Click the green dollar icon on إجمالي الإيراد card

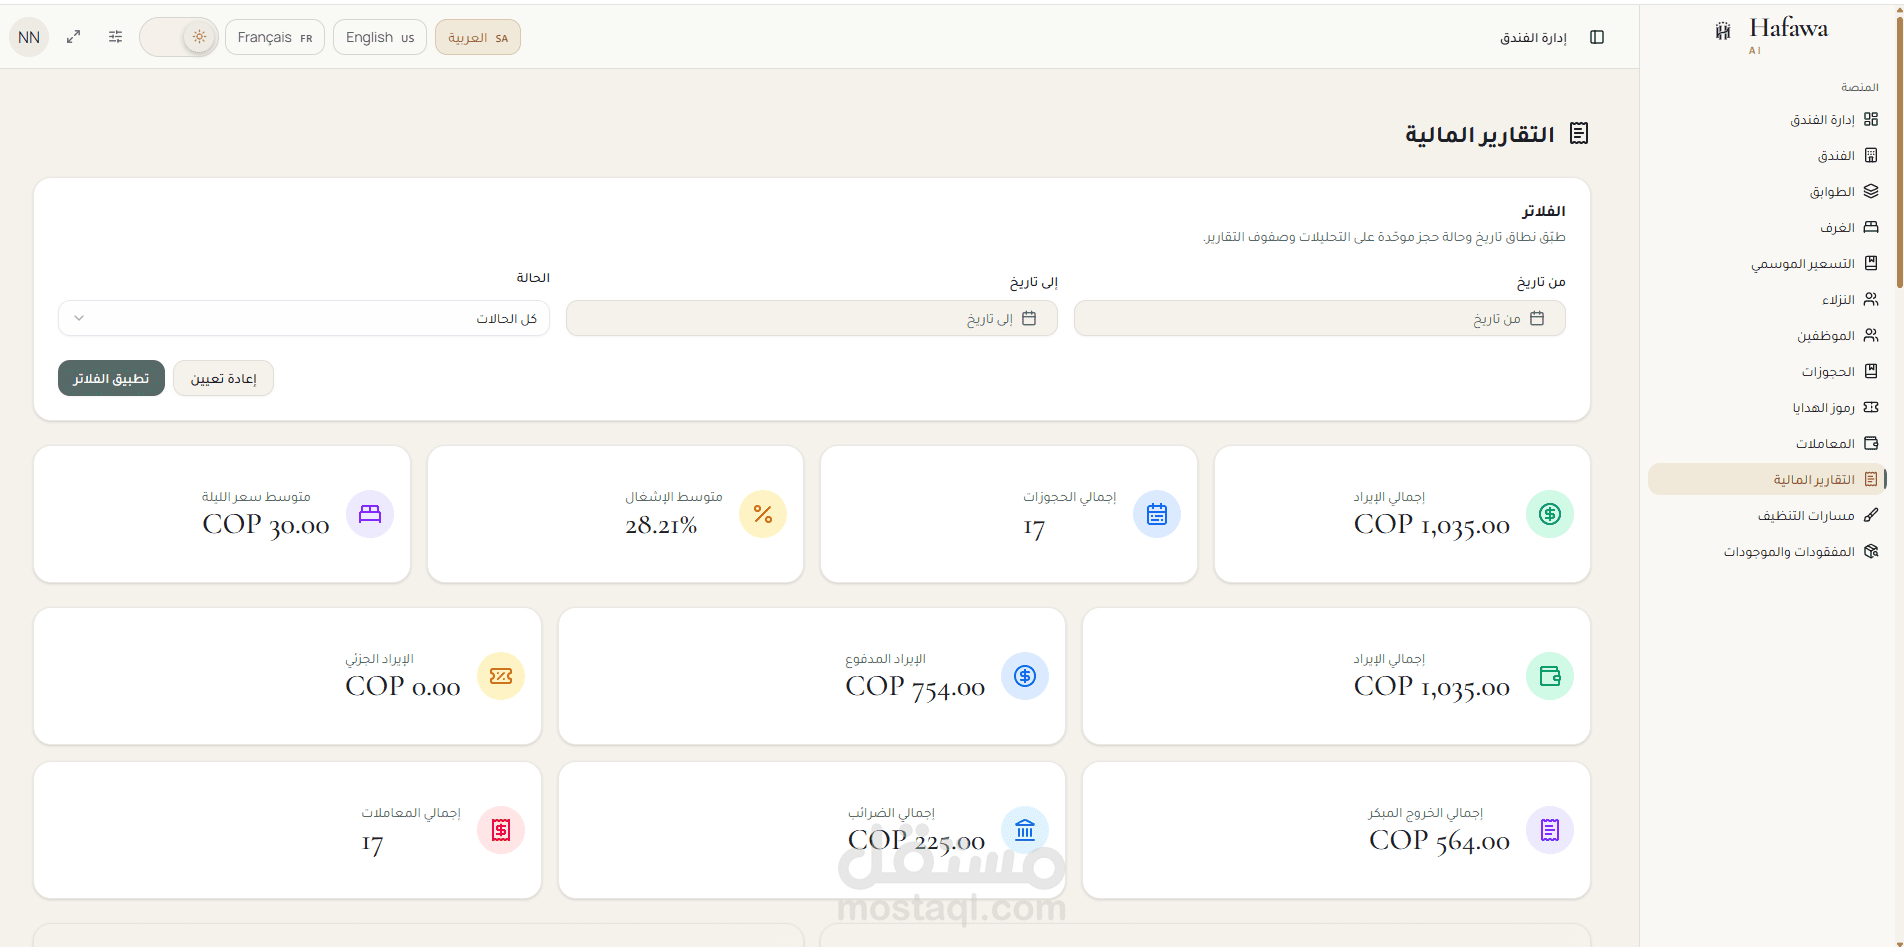pyautogui.click(x=1550, y=514)
